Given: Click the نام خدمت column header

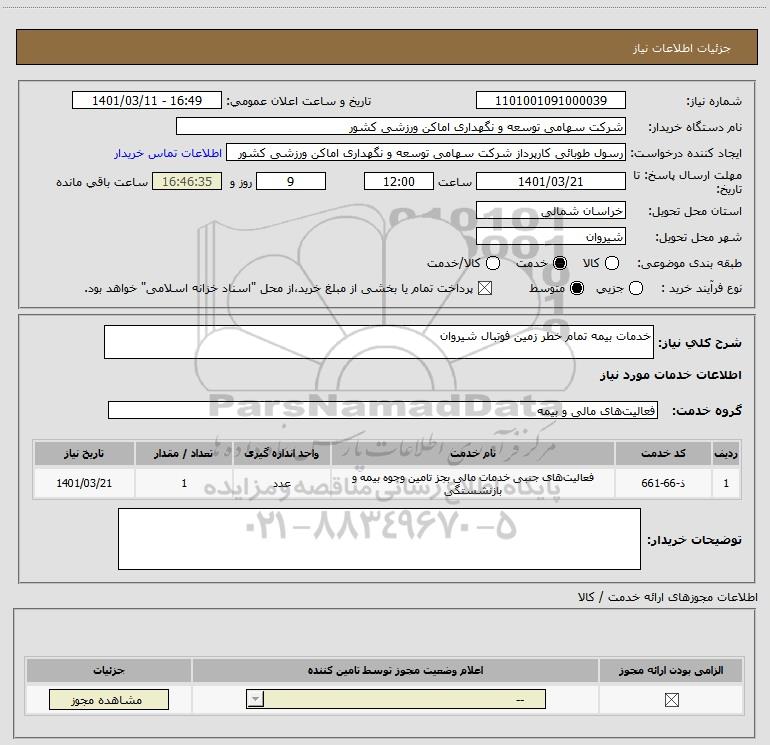Looking at the screenshot, I should (473, 453).
